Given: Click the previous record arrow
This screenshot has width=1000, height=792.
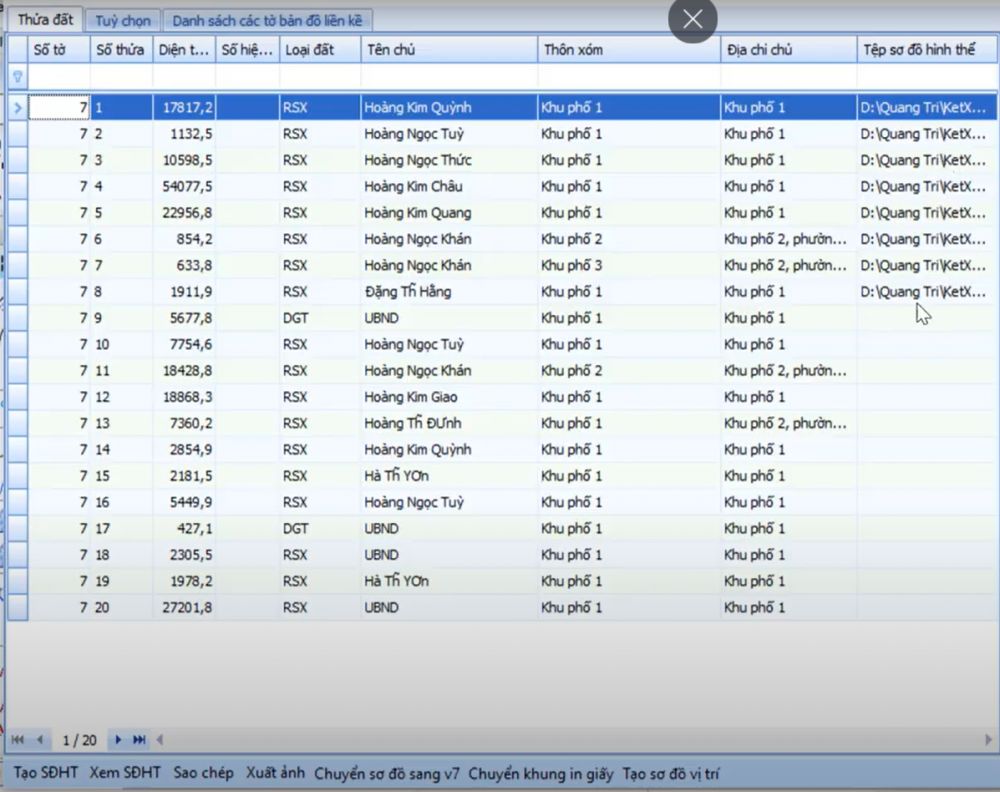Looking at the screenshot, I should coord(39,740).
